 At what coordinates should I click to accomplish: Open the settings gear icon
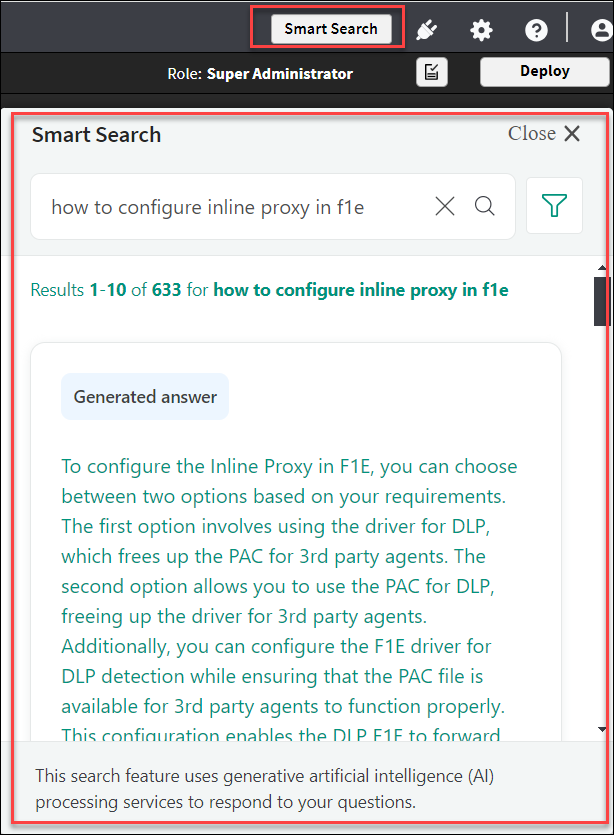[482, 30]
